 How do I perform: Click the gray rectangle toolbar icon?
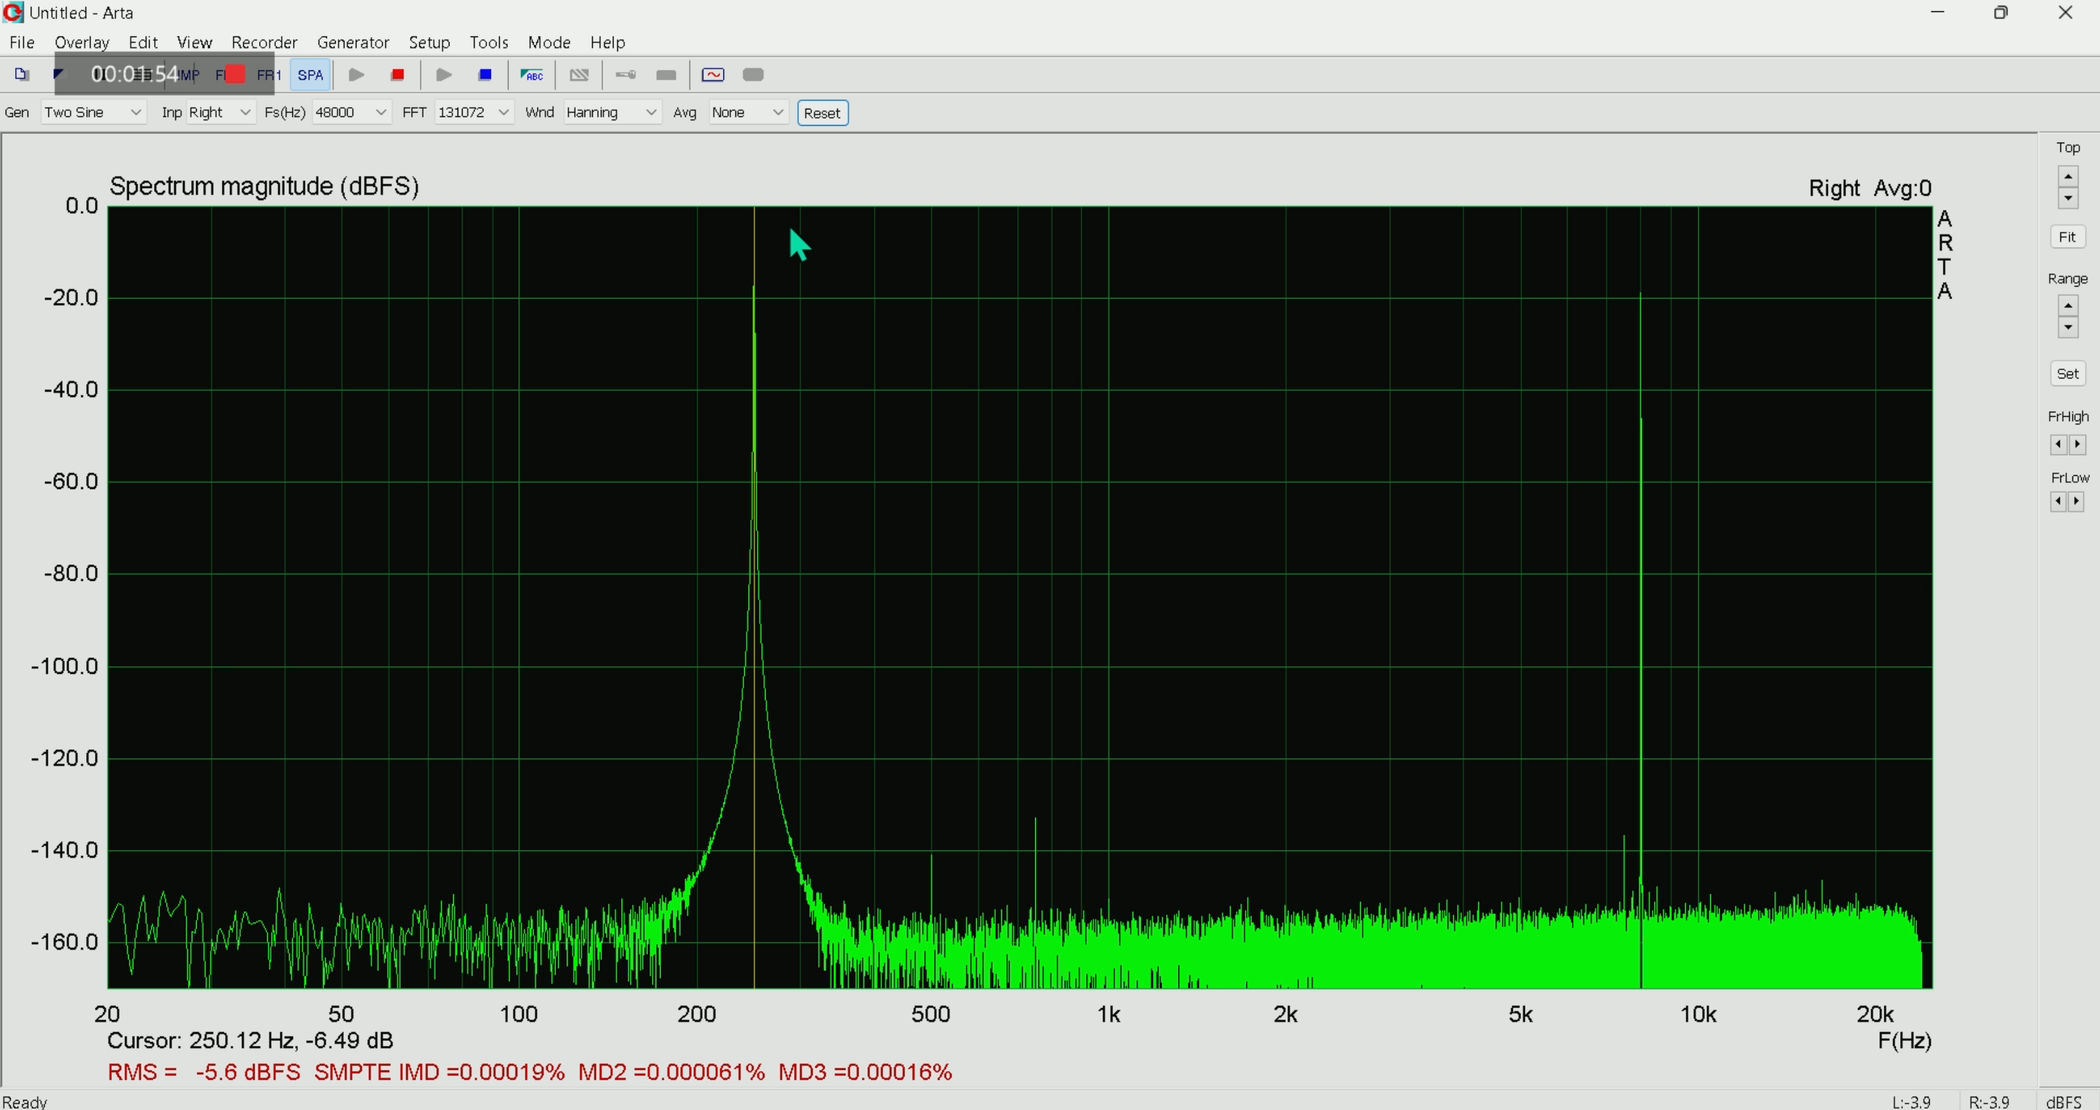click(x=666, y=75)
